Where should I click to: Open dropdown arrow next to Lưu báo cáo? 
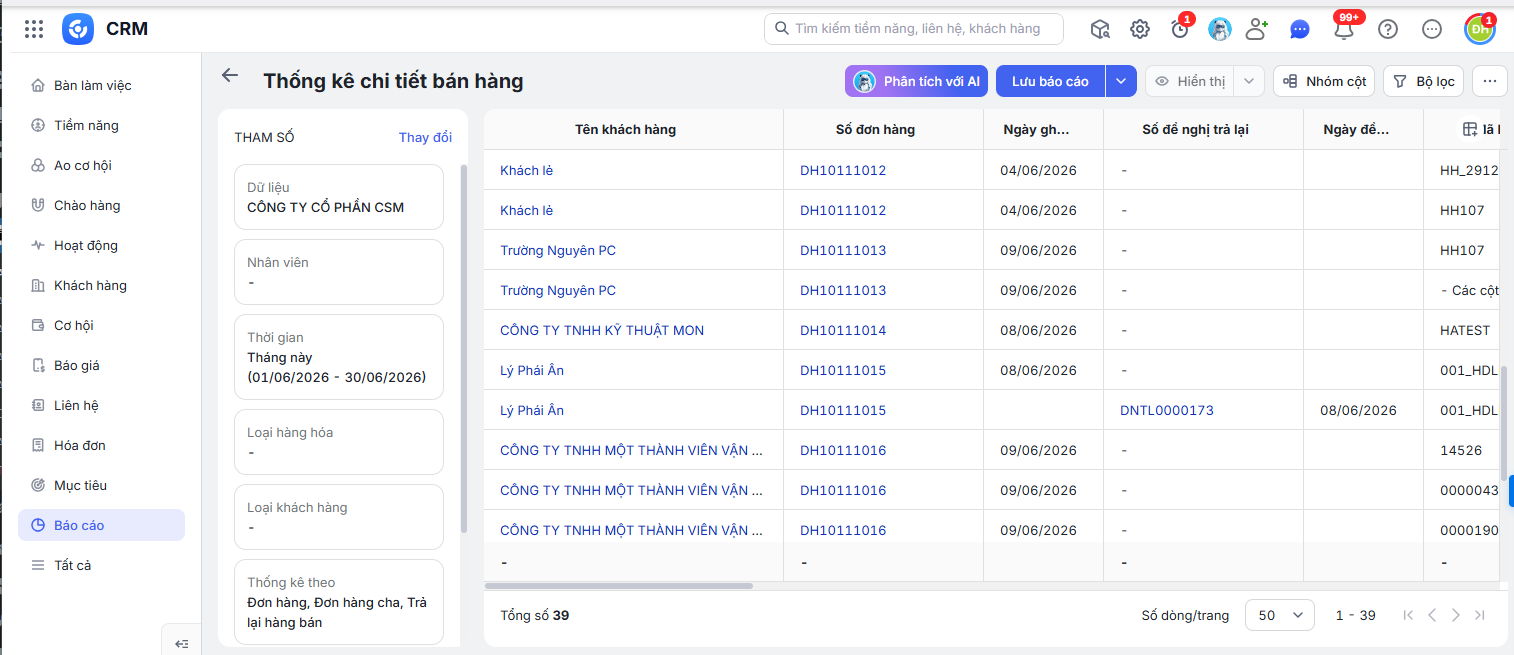1121,81
